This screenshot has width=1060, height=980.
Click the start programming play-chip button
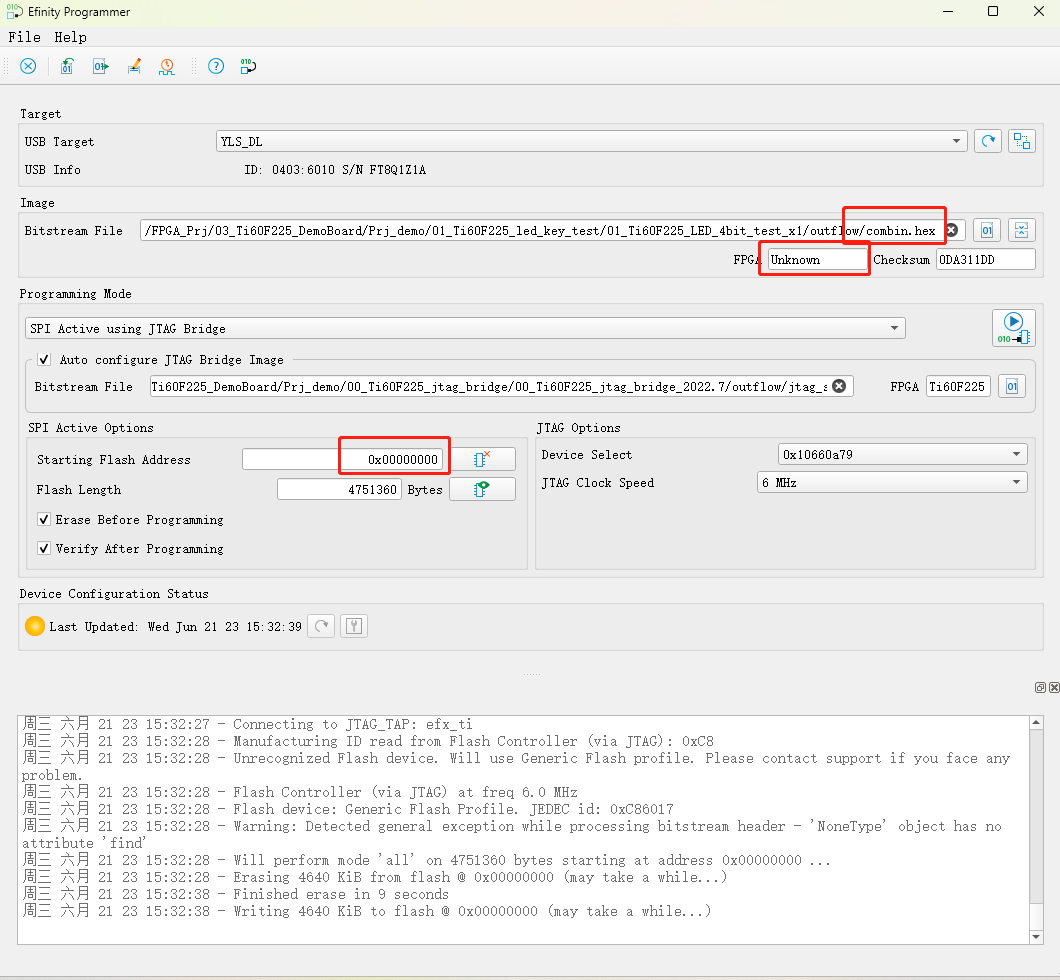[1013, 328]
